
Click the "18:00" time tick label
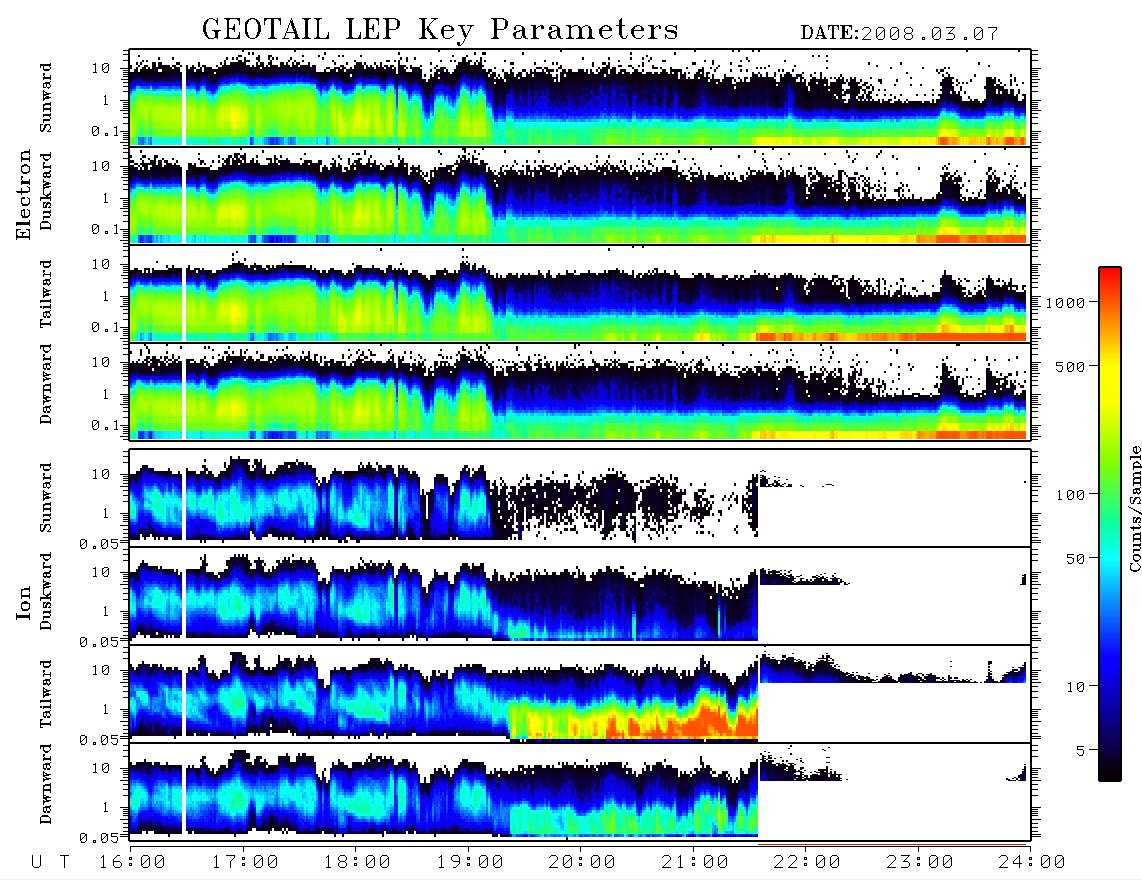[x=357, y=863]
